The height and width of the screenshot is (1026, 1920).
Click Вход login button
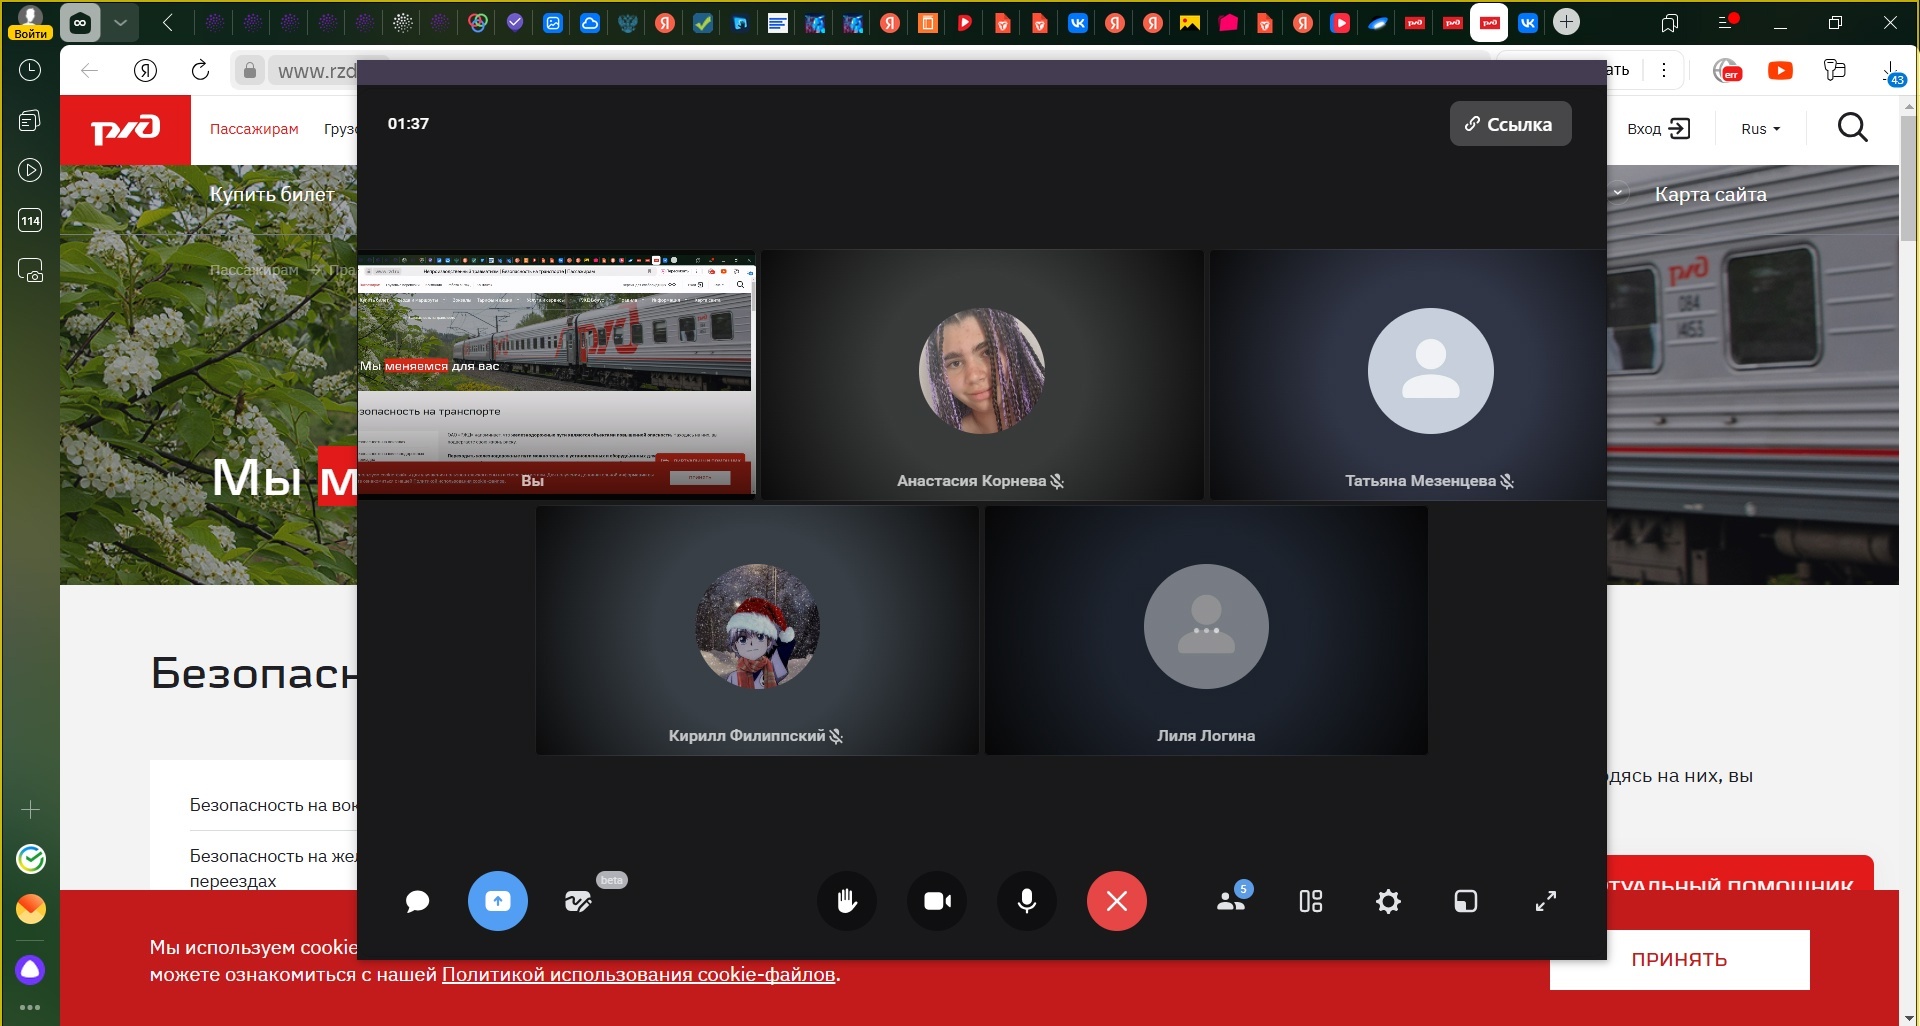point(1658,129)
